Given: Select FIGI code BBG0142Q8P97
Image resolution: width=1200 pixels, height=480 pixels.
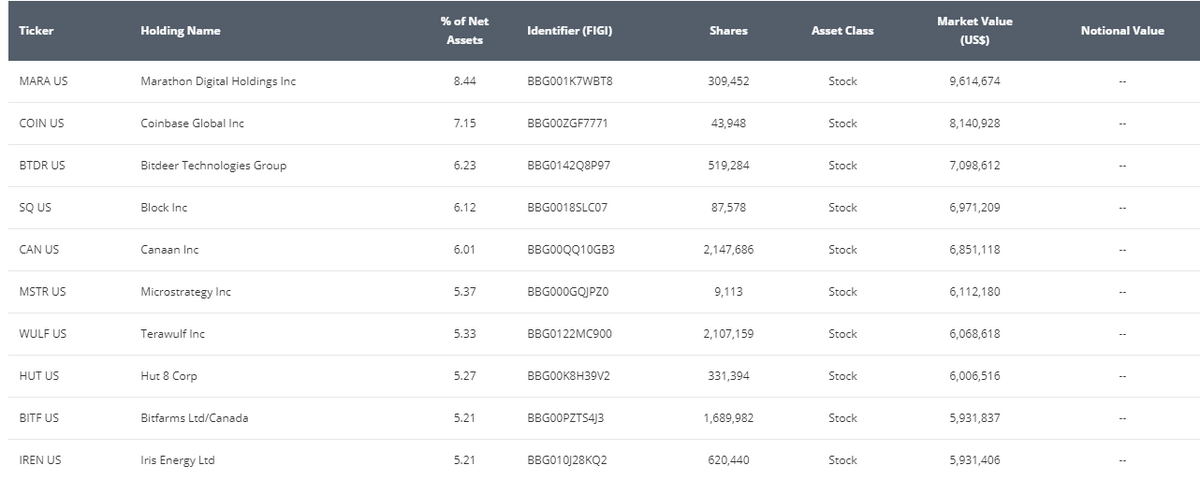Looking at the screenshot, I should [x=568, y=166].
